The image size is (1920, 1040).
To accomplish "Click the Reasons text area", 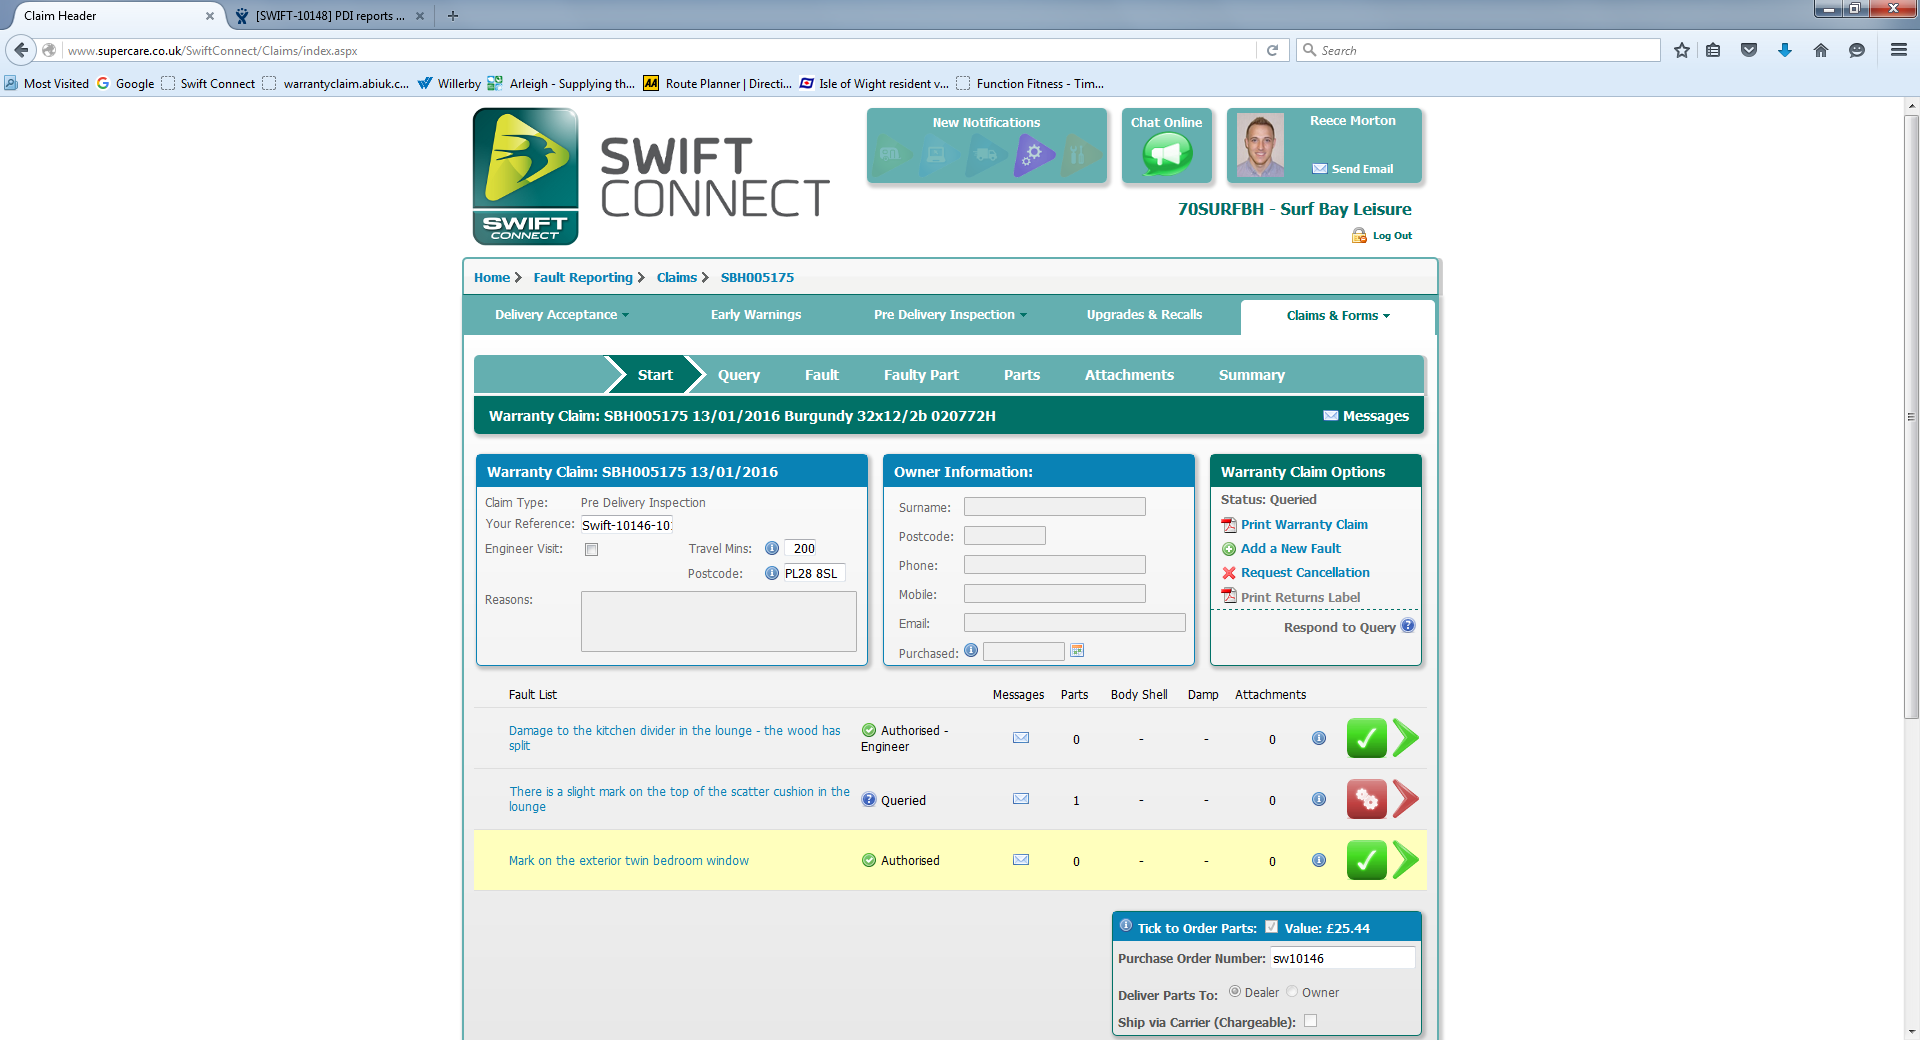I will tap(719, 621).
